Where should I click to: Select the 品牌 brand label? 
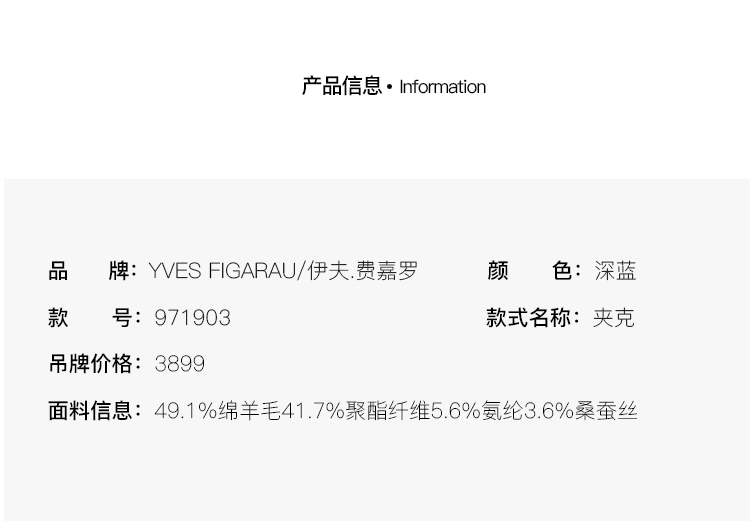tap(93, 271)
